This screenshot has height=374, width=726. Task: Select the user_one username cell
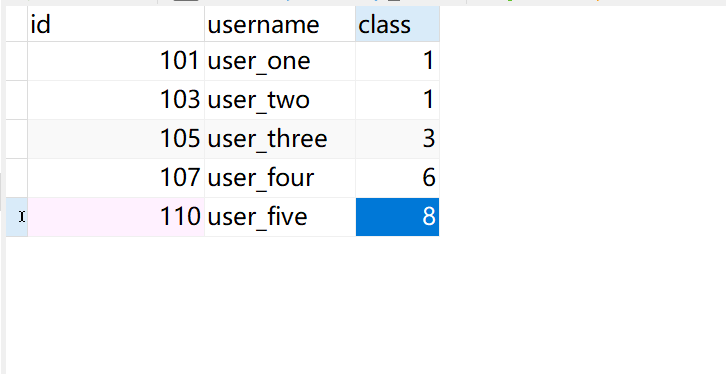tap(280, 61)
